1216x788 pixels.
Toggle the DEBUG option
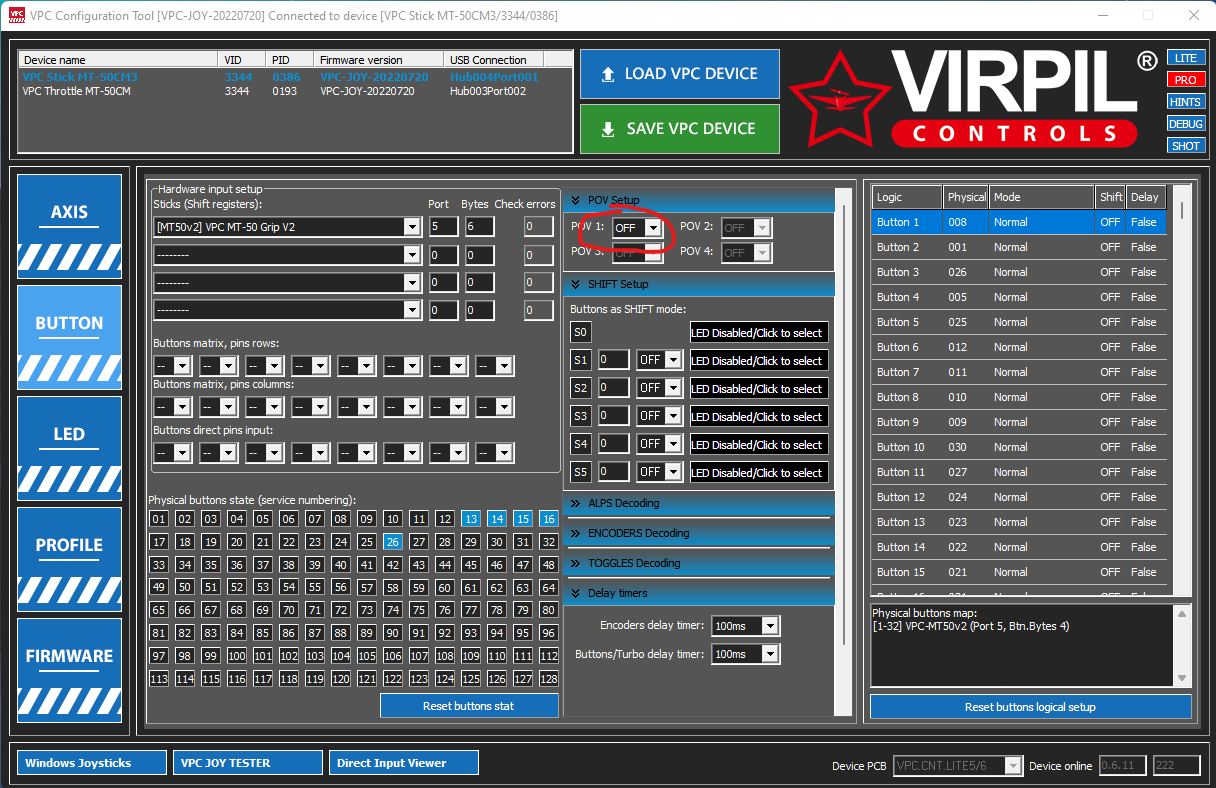[1186, 124]
